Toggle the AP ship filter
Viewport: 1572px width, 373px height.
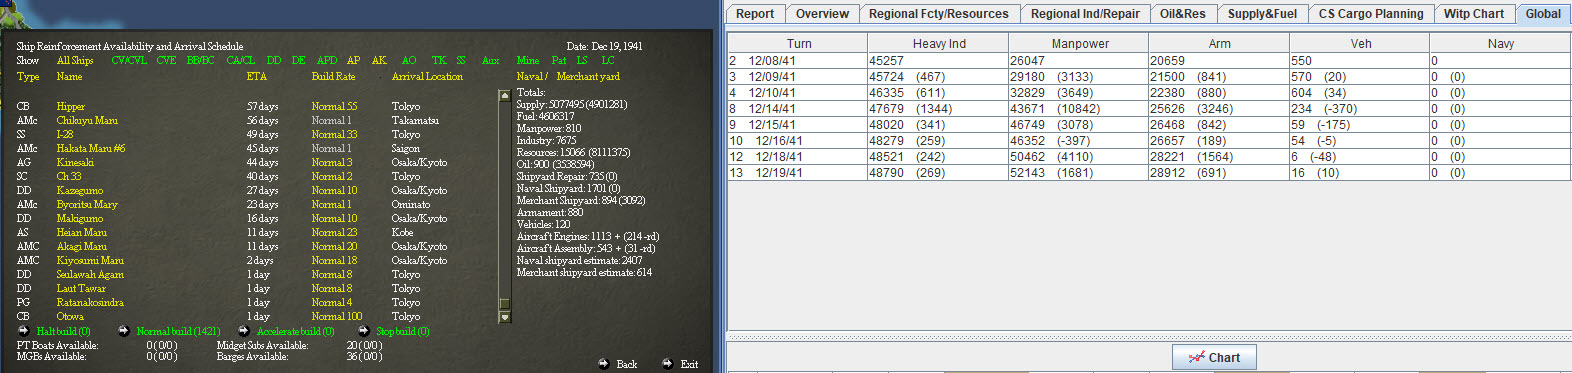(x=353, y=60)
